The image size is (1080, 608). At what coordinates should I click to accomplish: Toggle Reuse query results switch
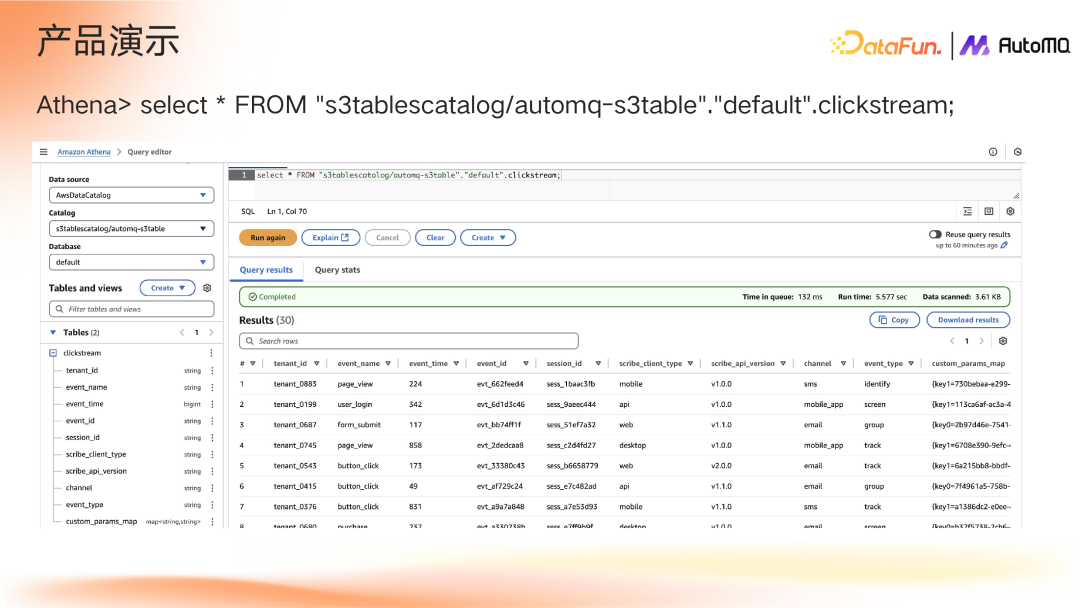[935, 234]
